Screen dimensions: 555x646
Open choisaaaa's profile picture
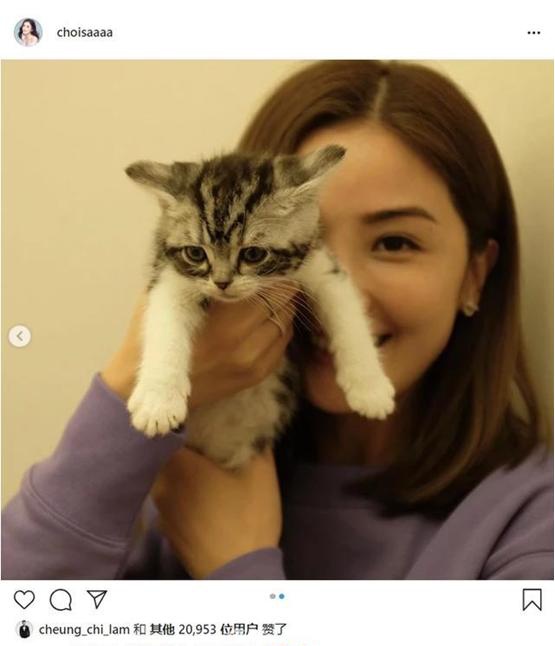point(28,32)
